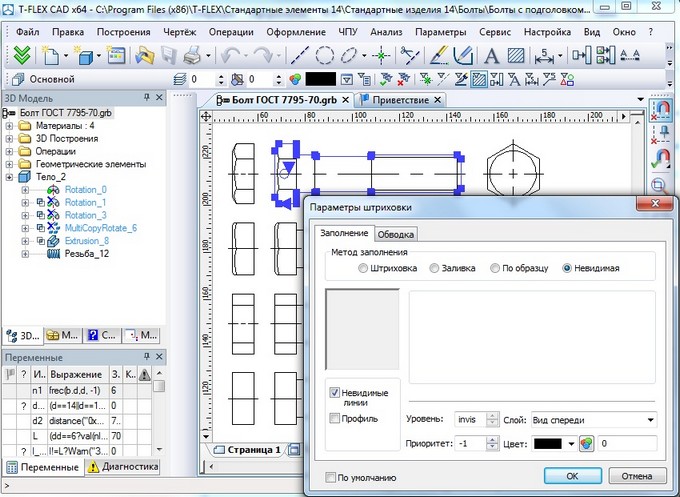The height and width of the screenshot is (497, 680).
Task: Click the Print icon
Action: (x=192, y=56)
